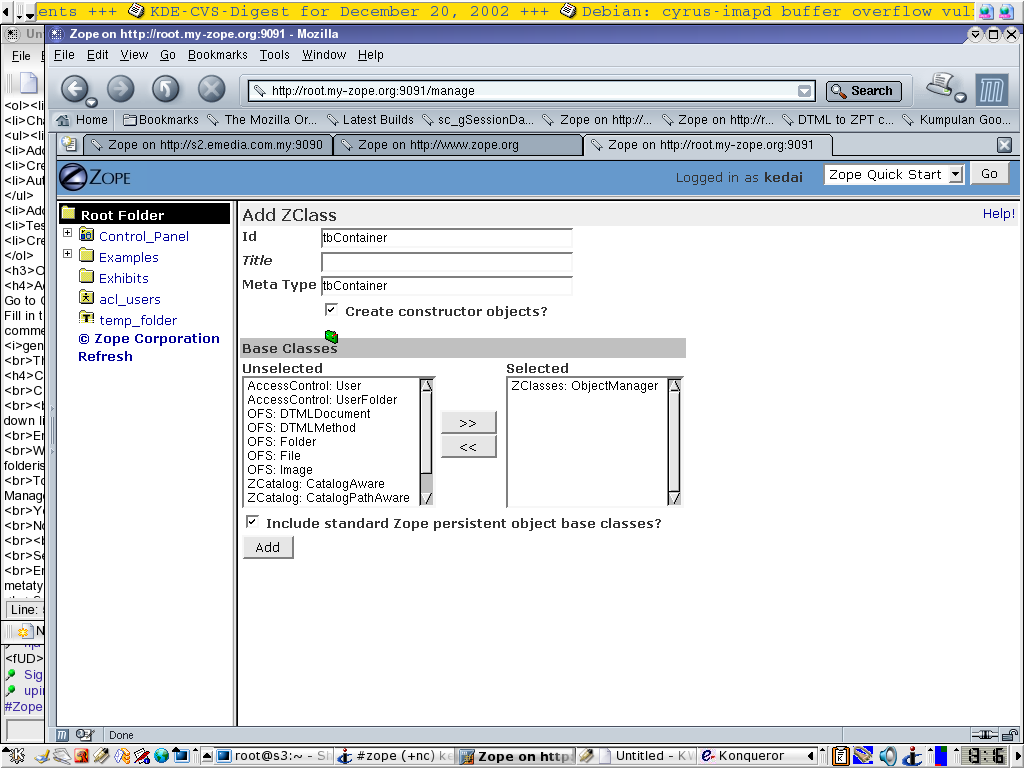
Task: Click the Root Folder icon
Action: 68,213
